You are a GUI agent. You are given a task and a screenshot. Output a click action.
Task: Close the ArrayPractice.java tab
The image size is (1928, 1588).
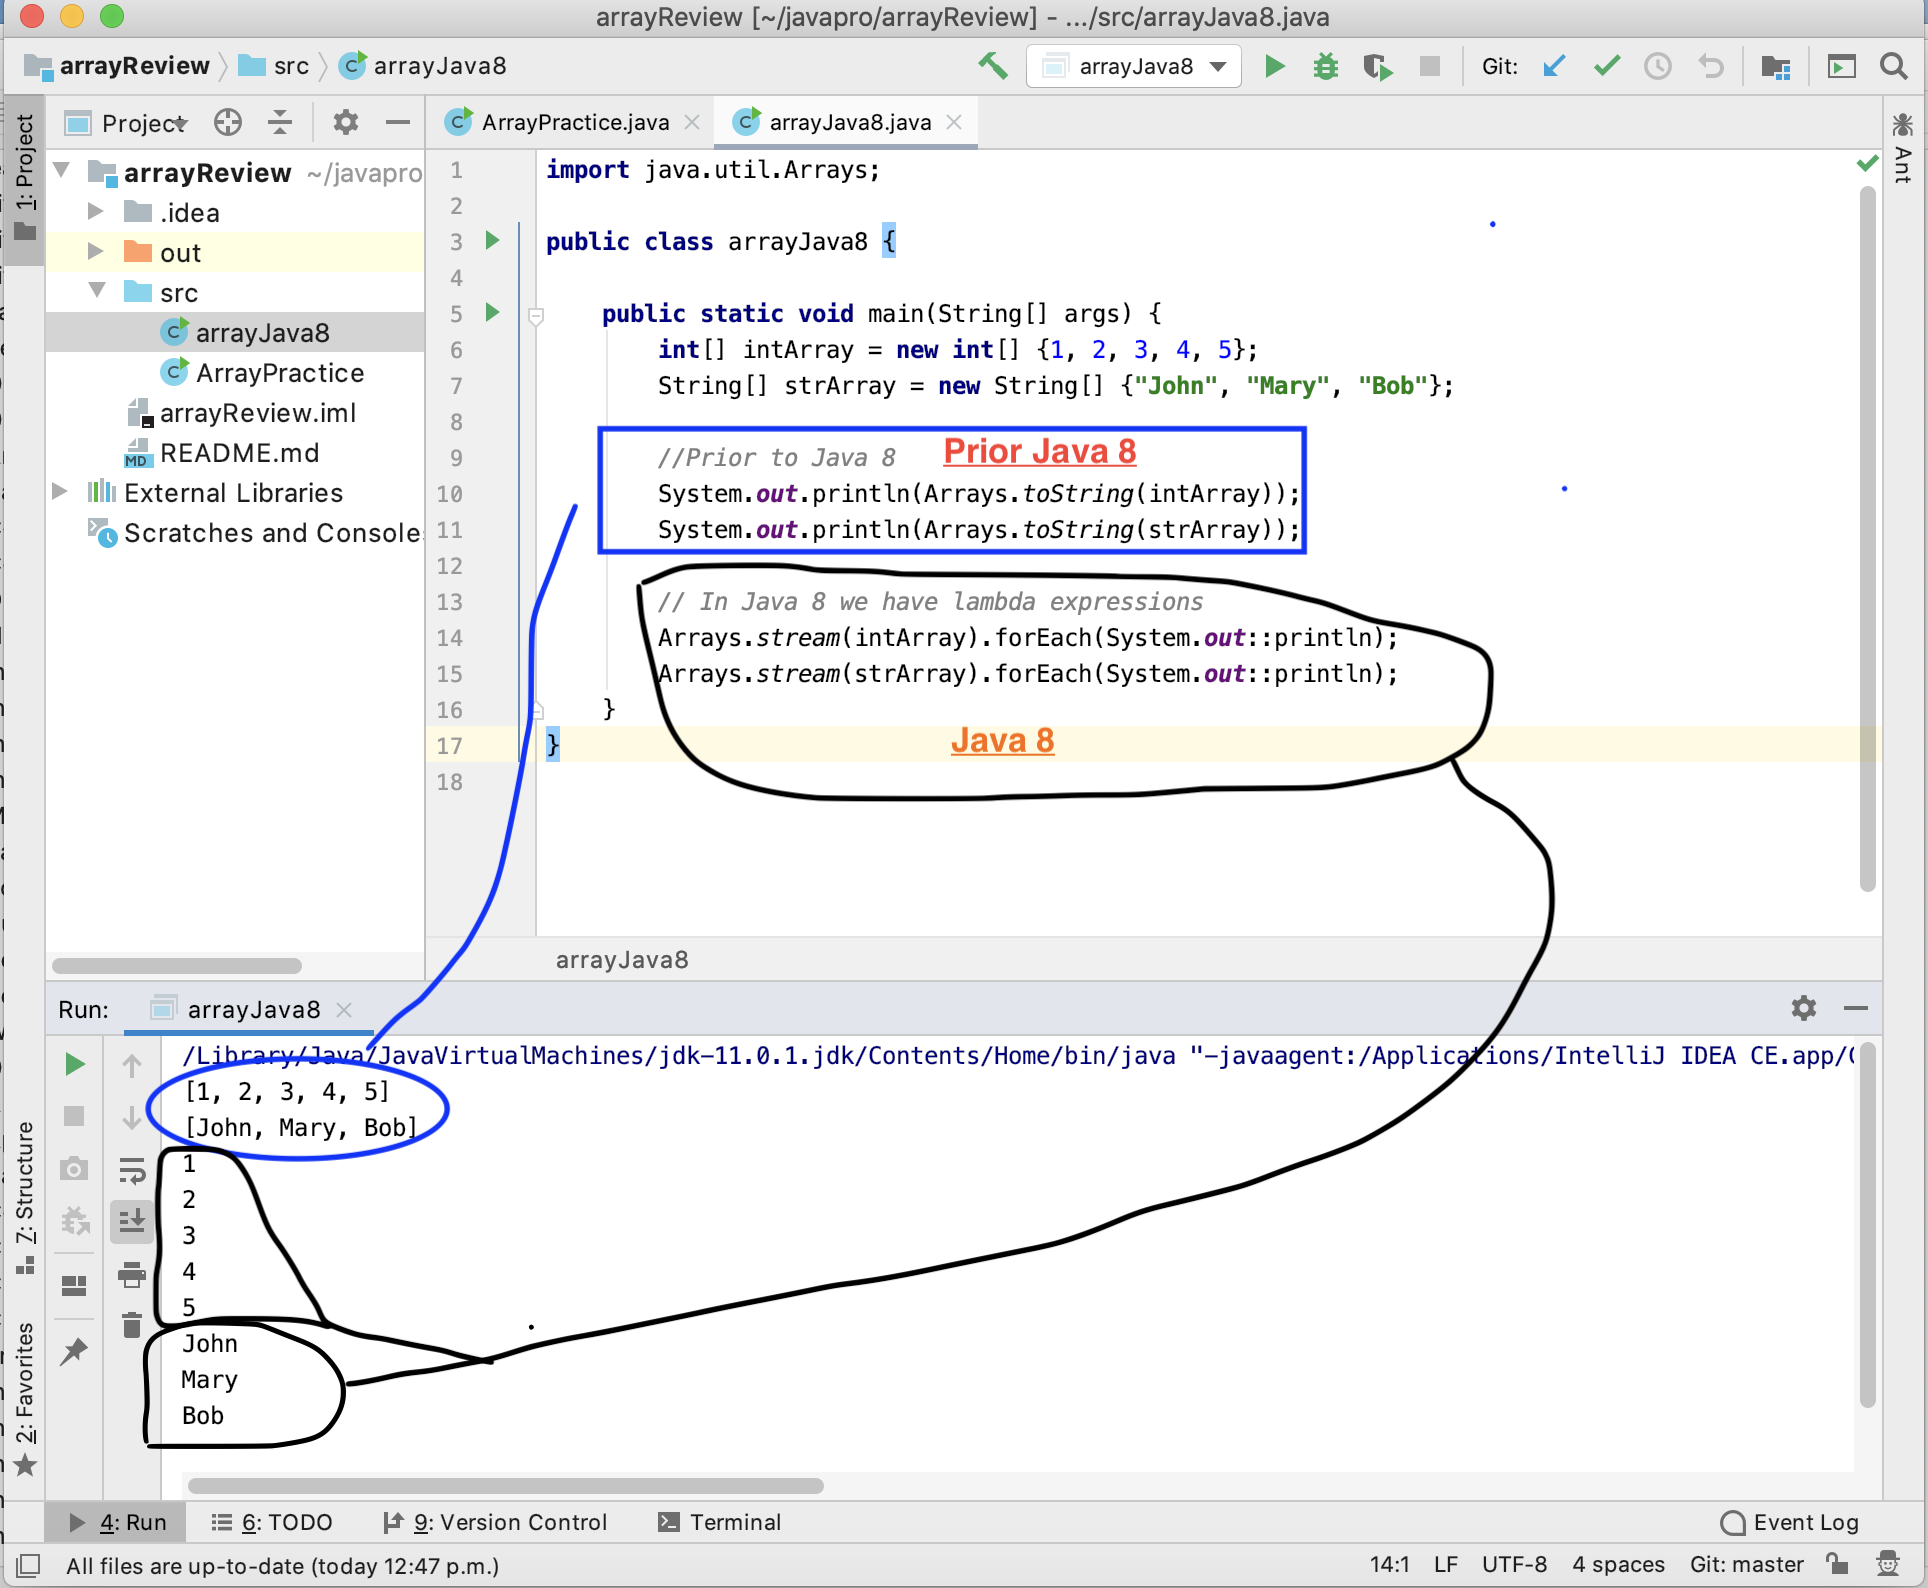pos(692,122)
